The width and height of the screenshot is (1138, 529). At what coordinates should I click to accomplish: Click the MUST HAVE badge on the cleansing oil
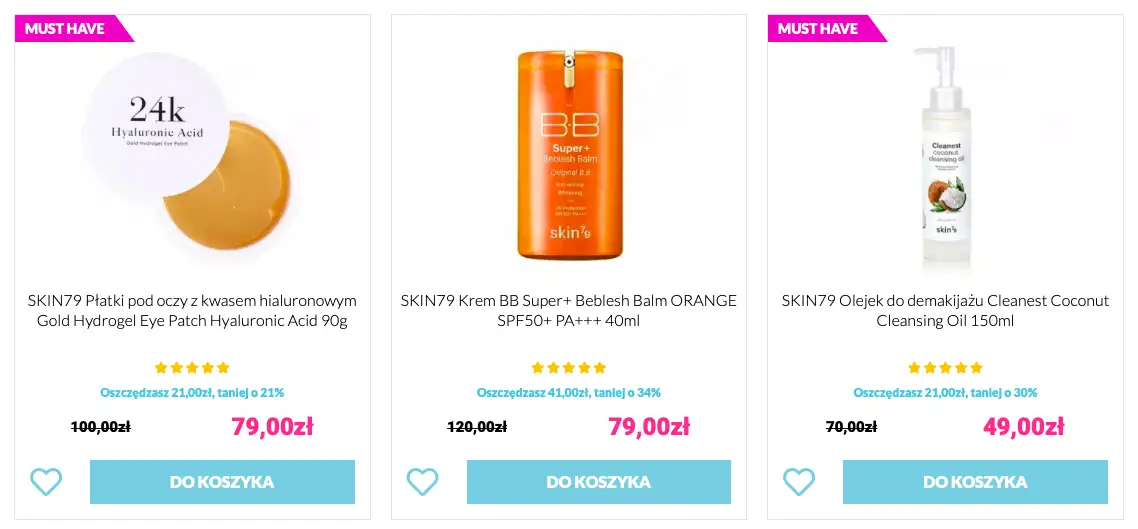[x=819, y=29]
